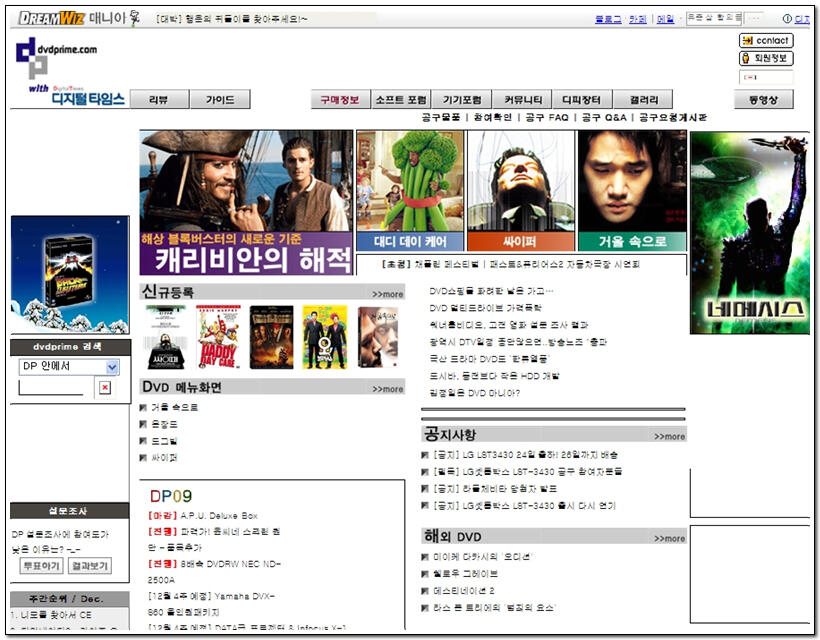The height and width of the screenshot is (640, 820).
Task: Click the info circle icon at top right
Action: click(x=787, y=19)
